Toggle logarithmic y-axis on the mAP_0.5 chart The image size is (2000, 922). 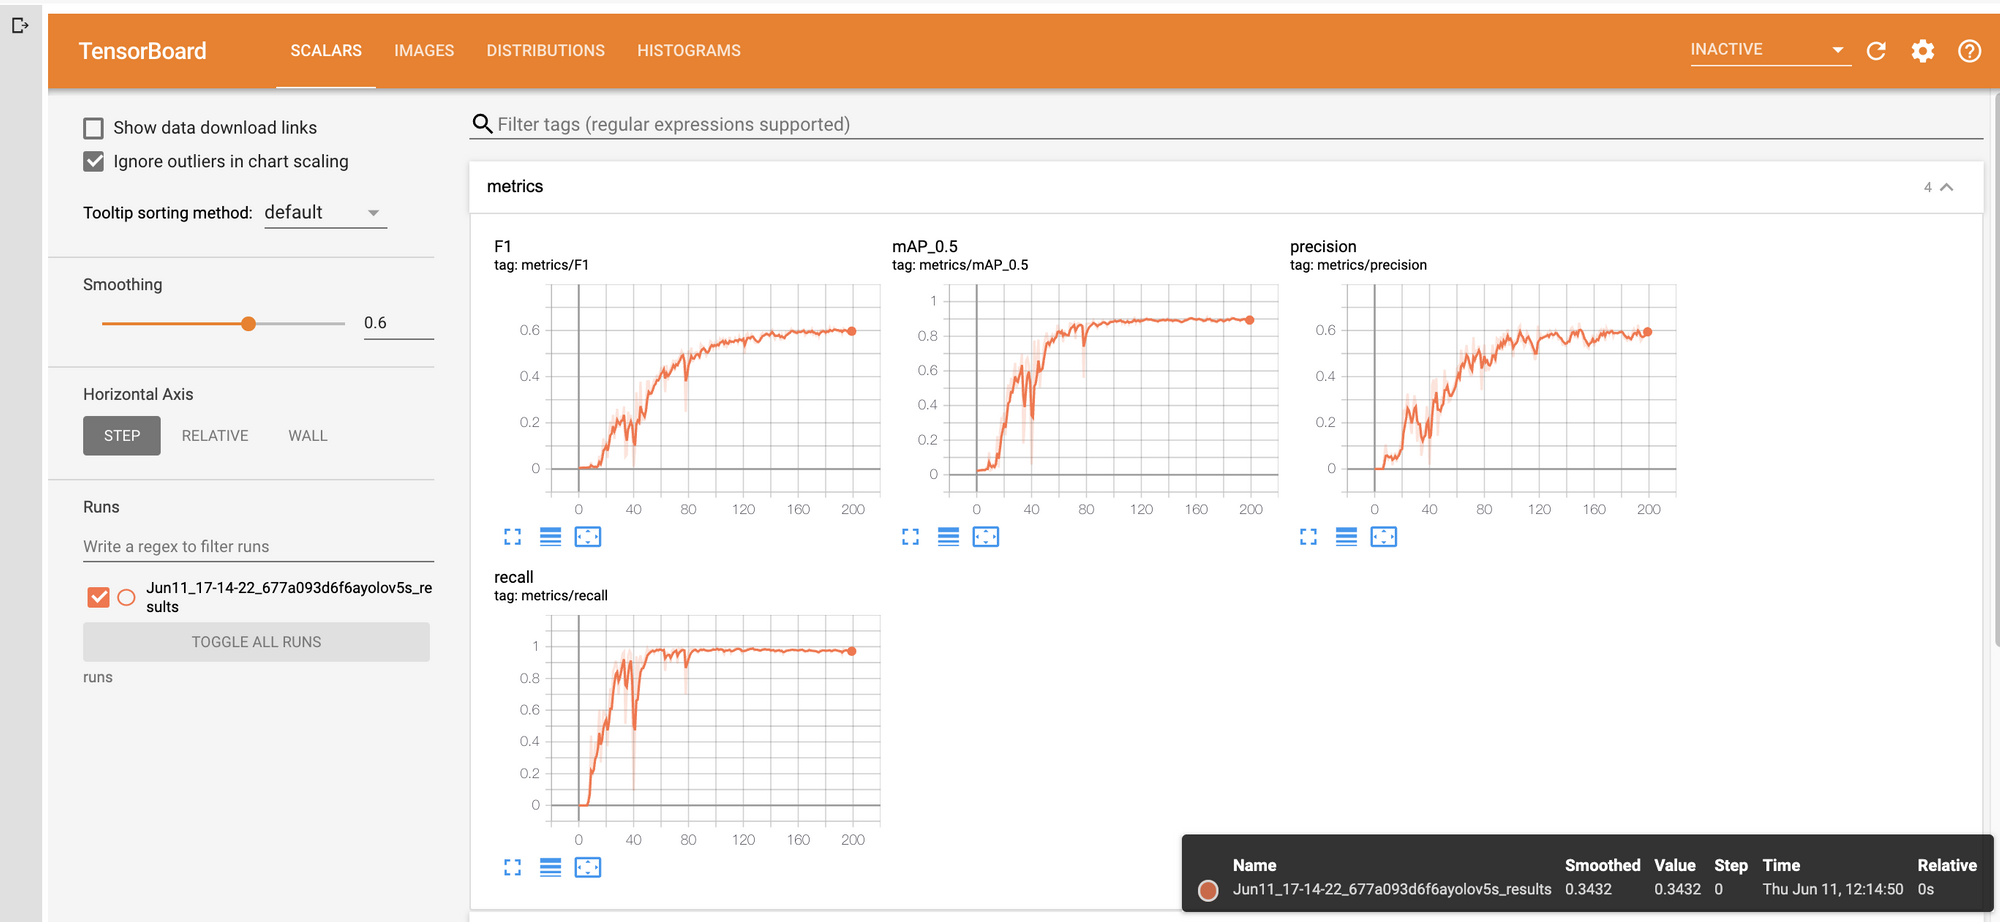[x=948, y=537]
